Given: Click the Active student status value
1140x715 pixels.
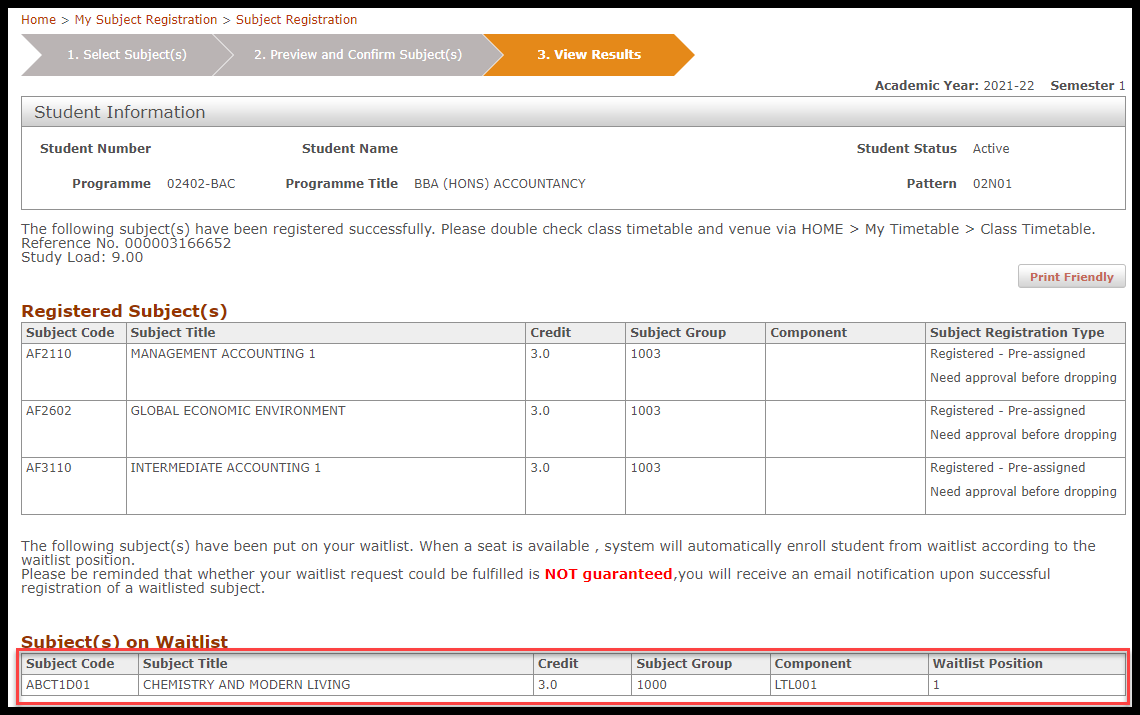Looking at the screenshot, I should coord(991,148).
